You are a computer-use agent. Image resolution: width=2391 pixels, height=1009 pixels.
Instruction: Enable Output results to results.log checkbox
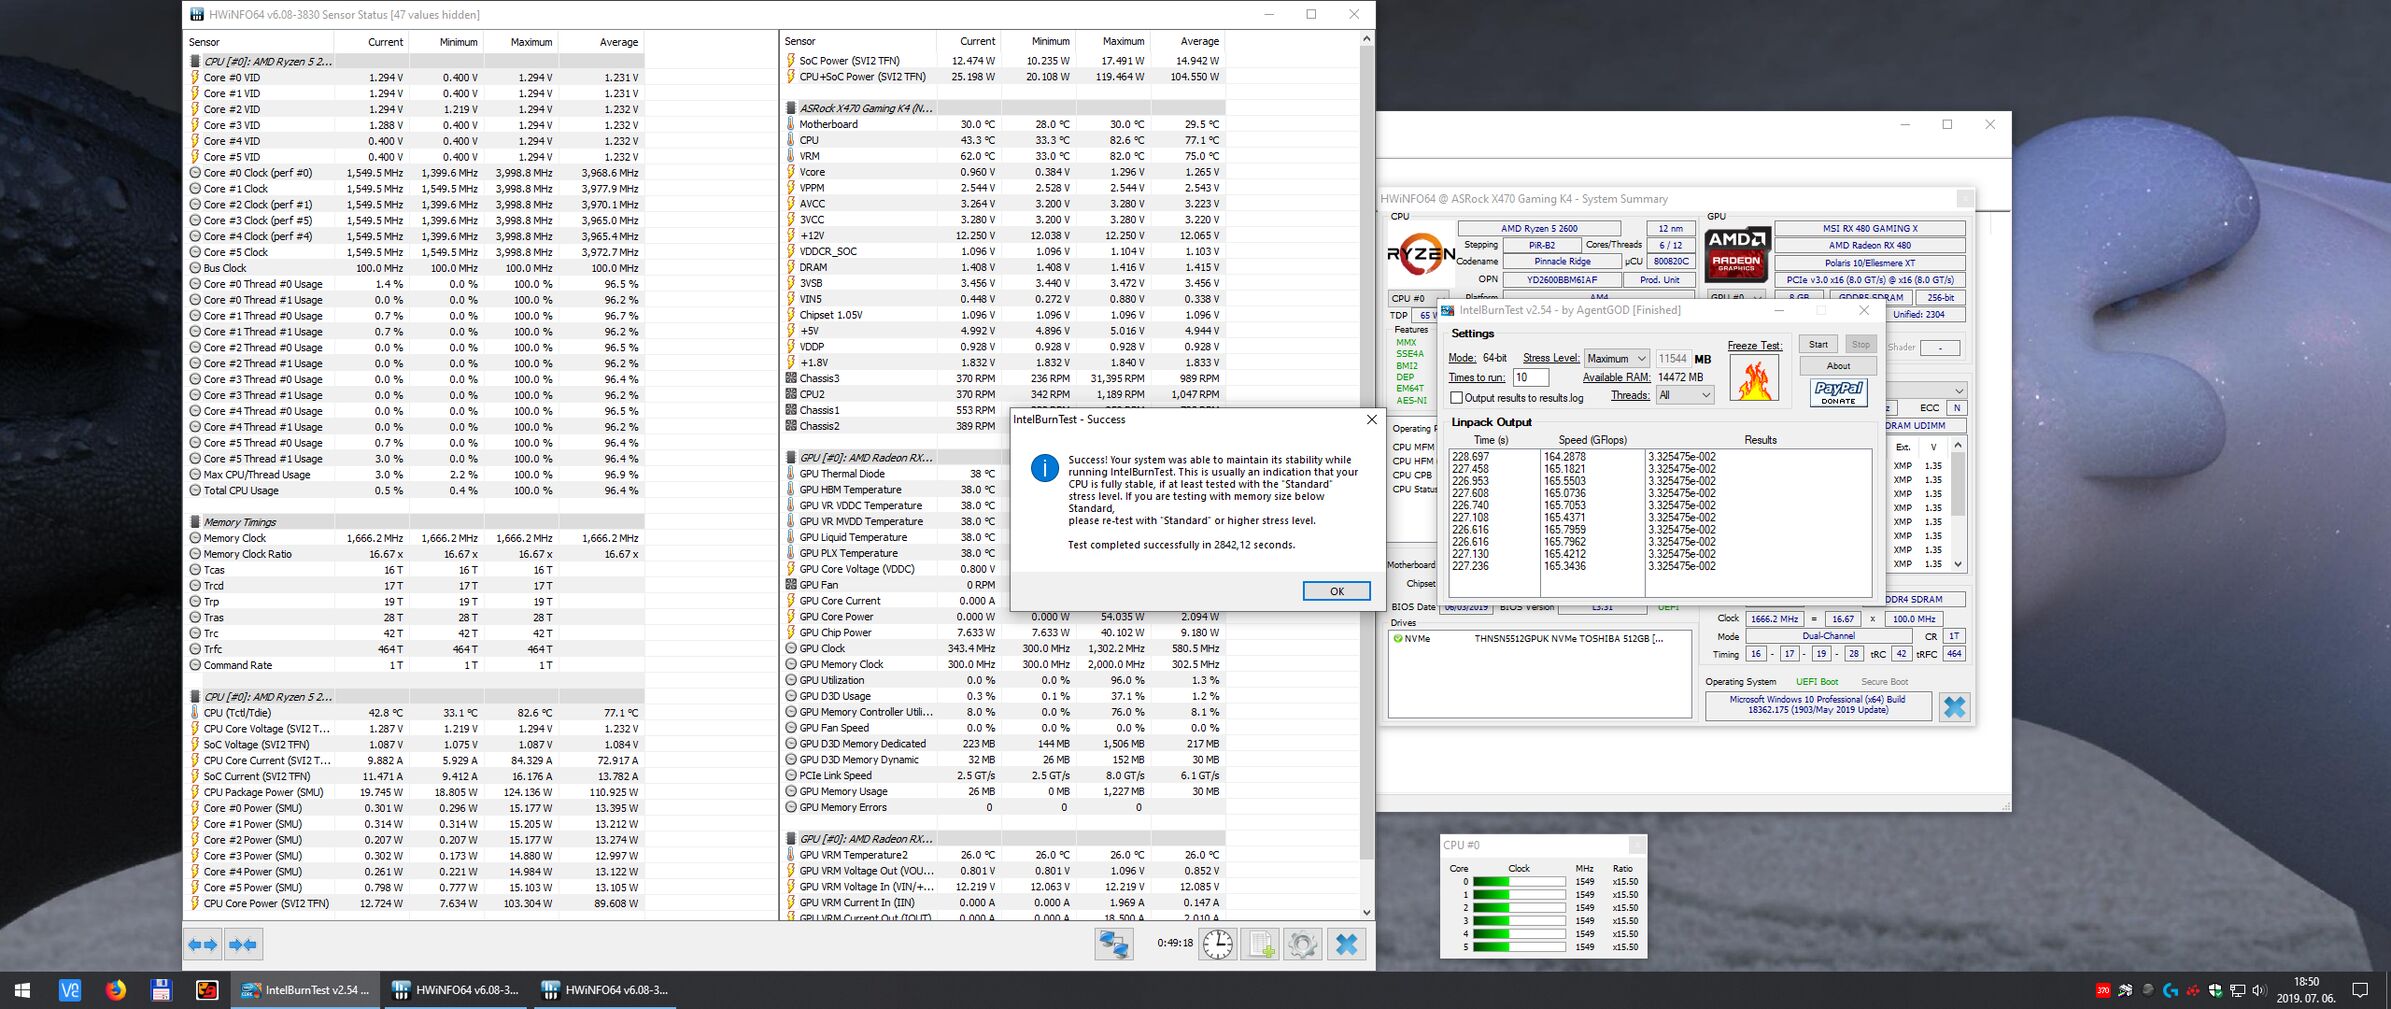1457,398
